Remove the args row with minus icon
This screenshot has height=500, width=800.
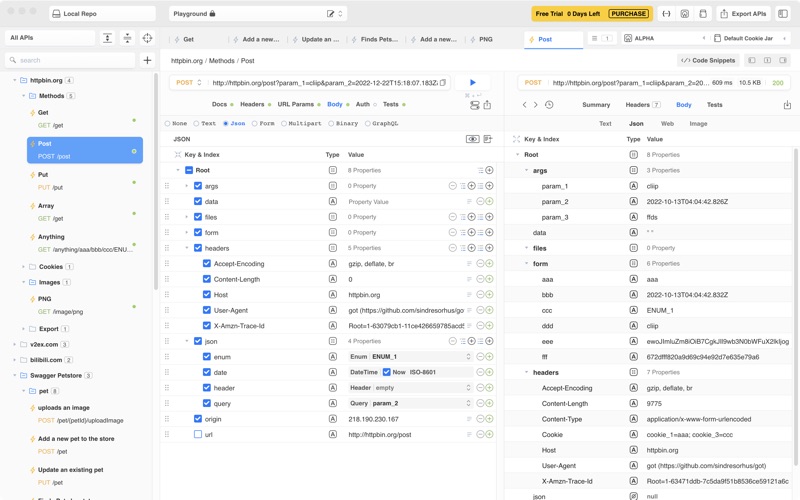(x=453, y=186)
